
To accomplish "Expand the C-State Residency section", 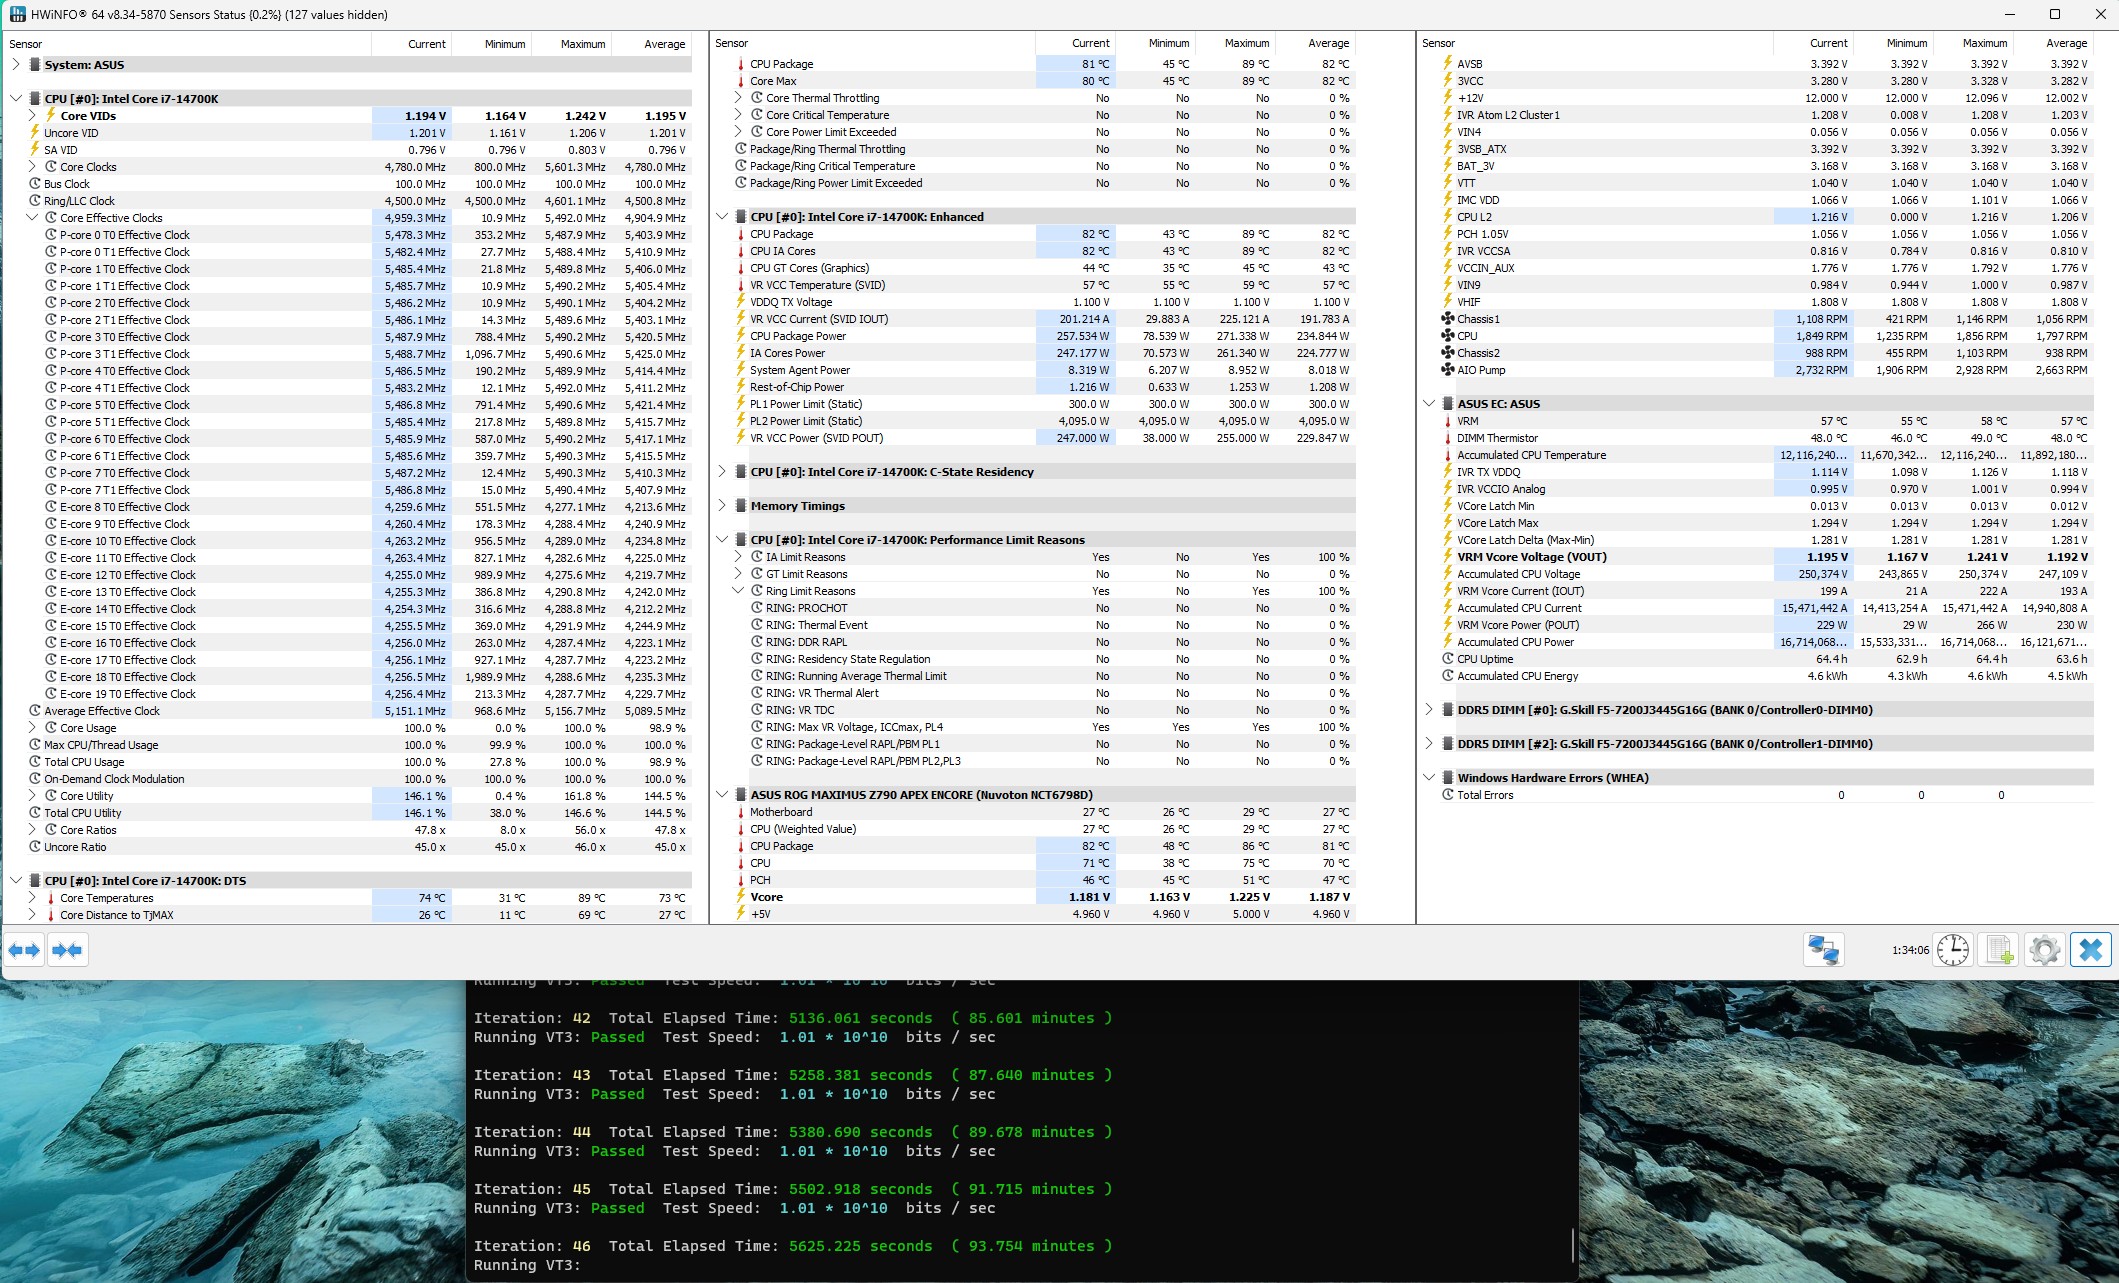I will (x=722, y=472).
